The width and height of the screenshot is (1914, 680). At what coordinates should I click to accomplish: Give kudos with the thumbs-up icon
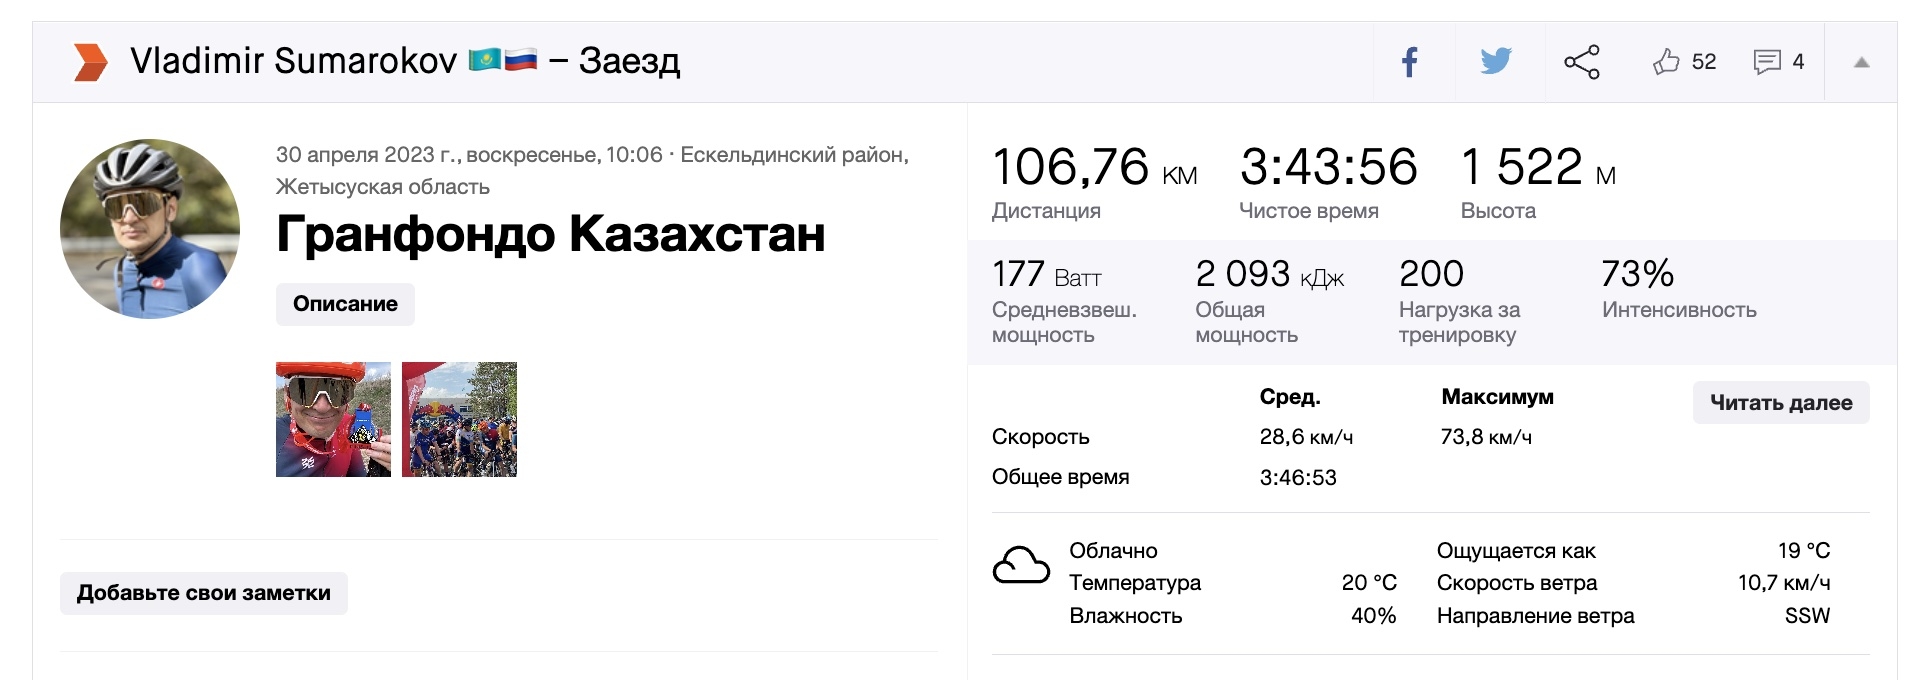pos(1666,62)
